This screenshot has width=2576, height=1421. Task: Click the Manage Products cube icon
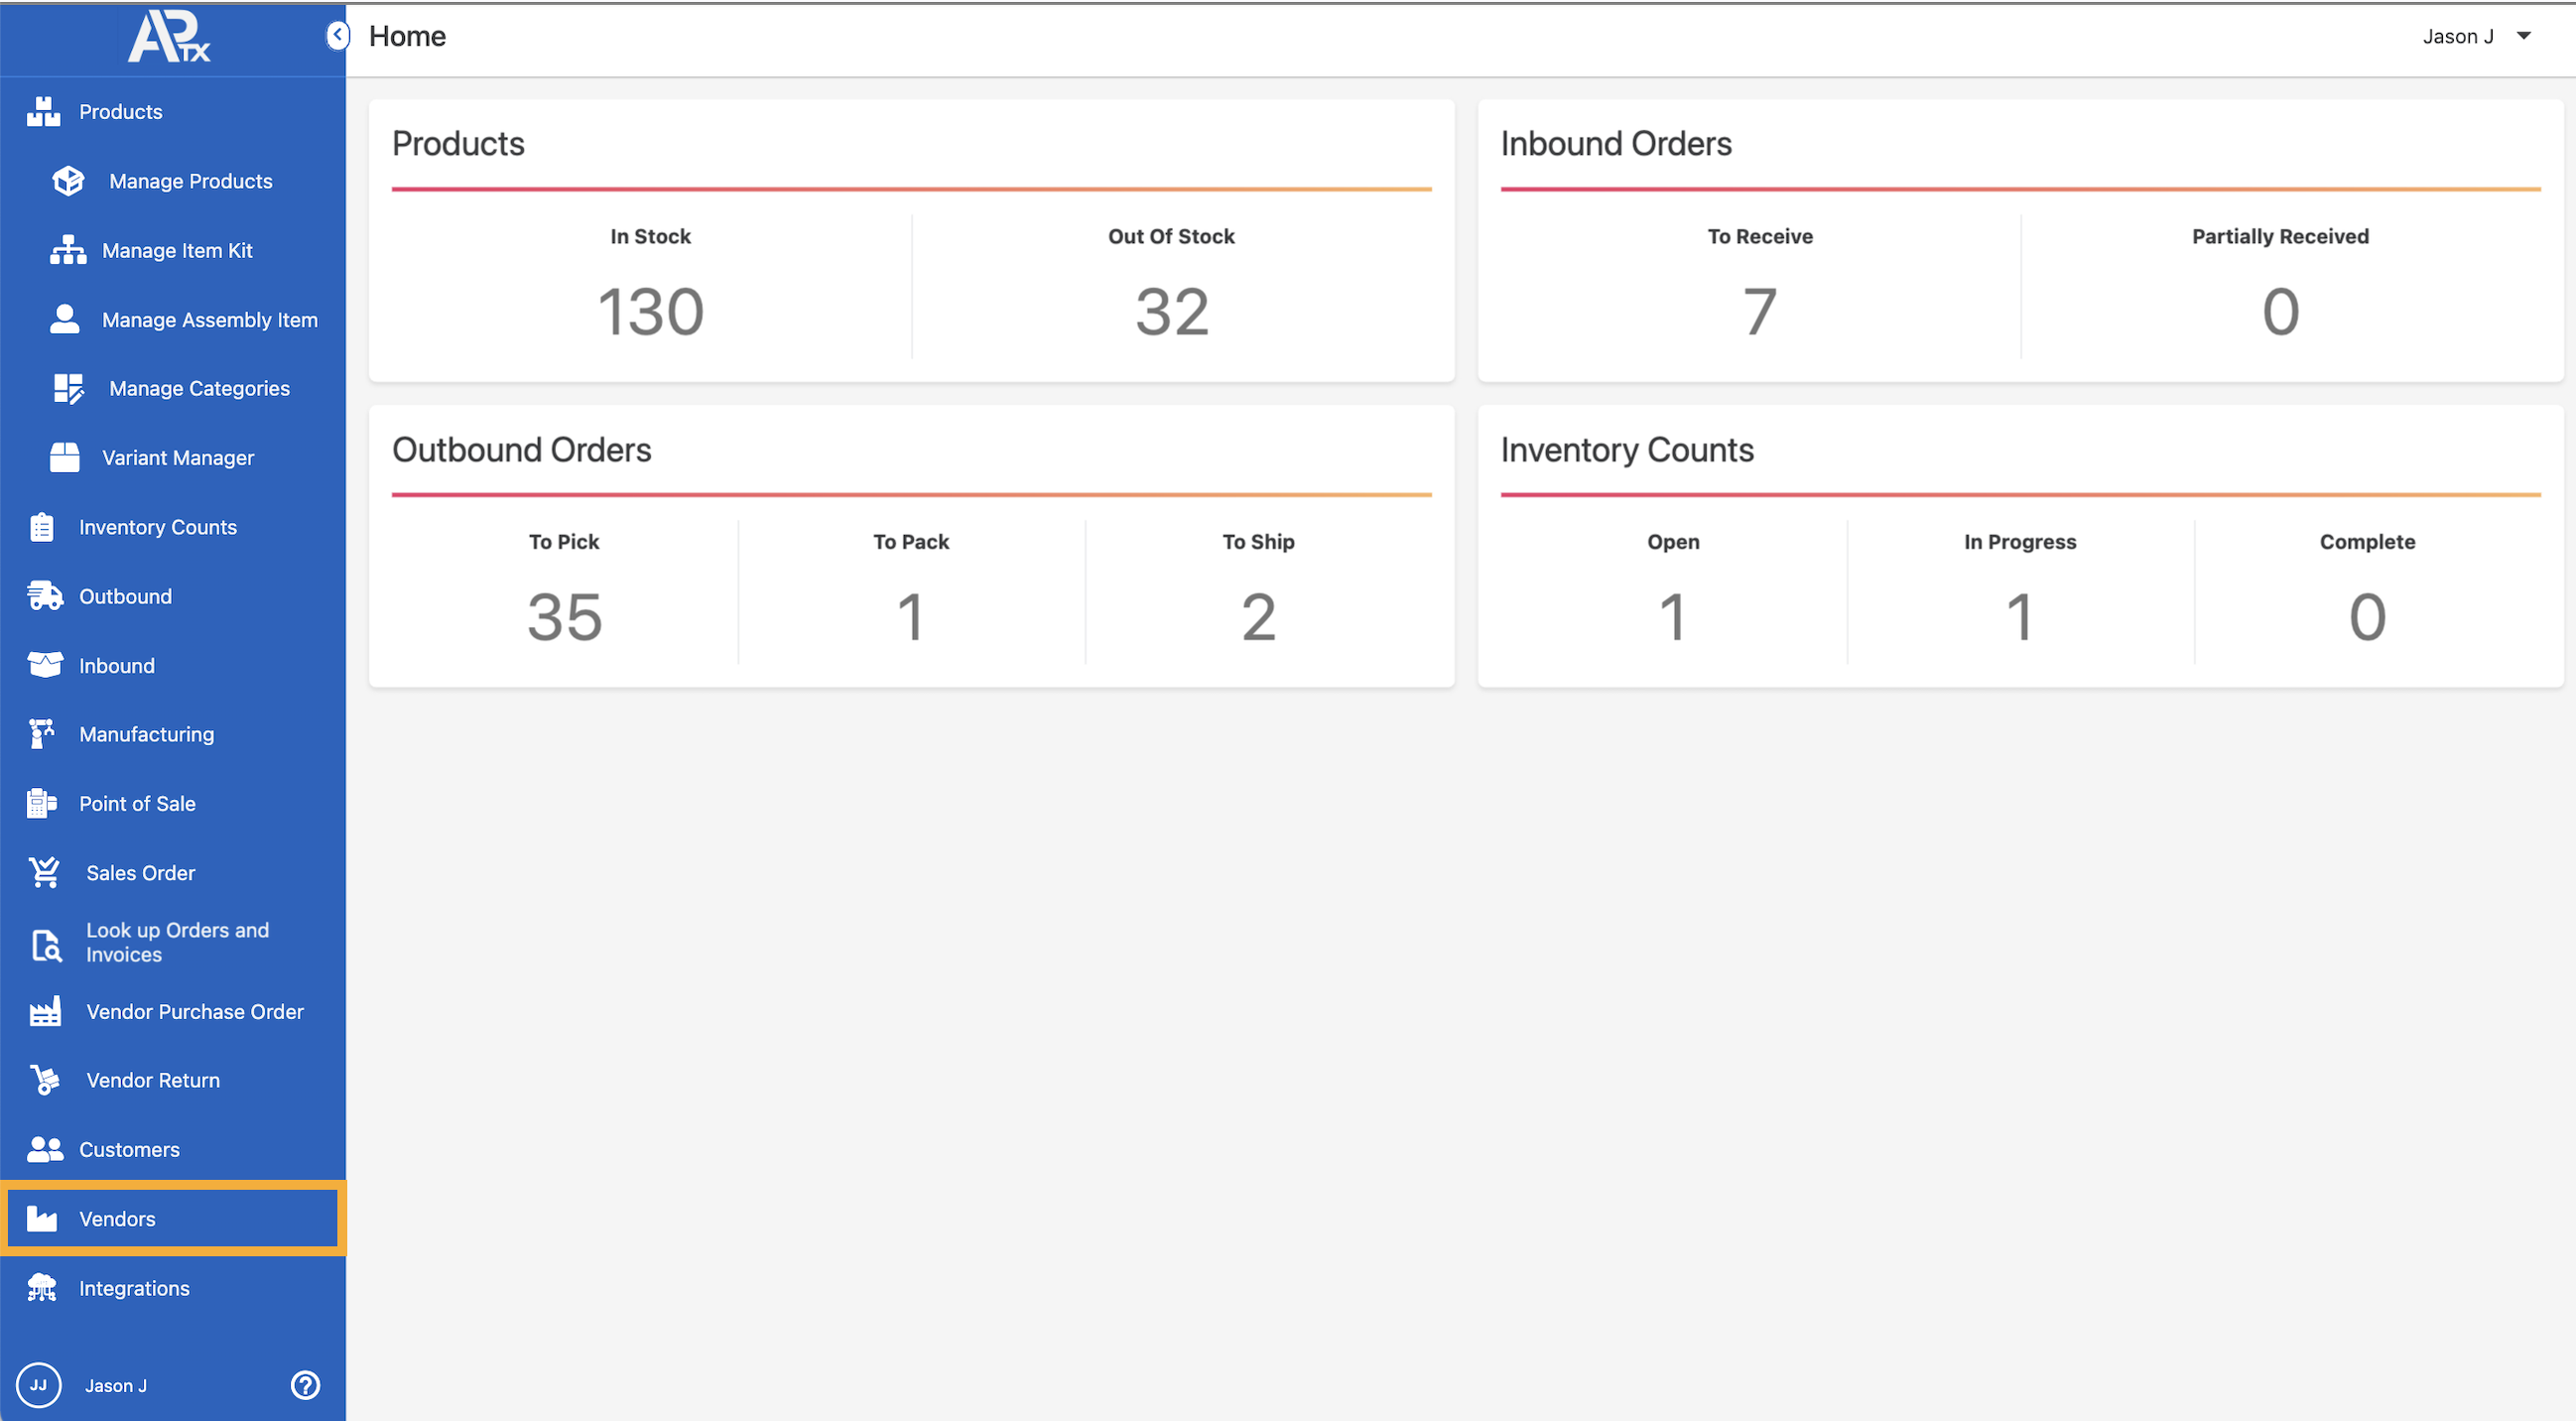(68, 181)
